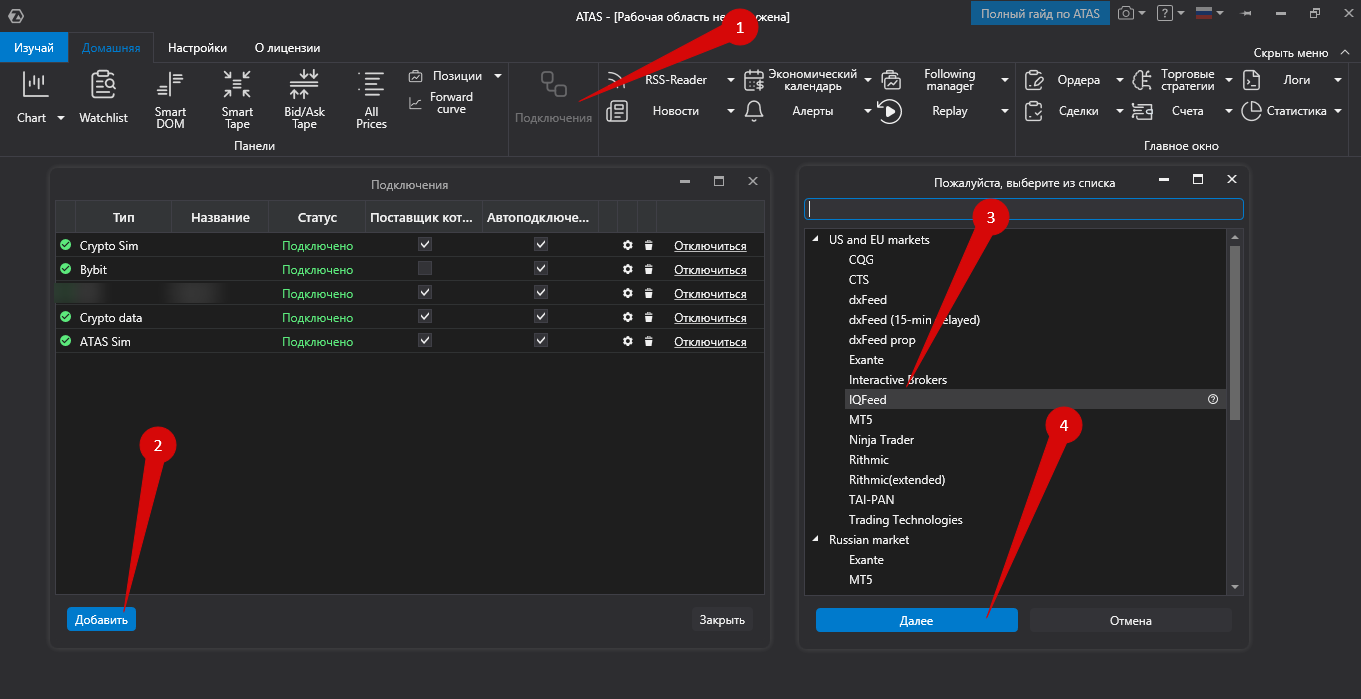Open the Smart DOM panel

pos(170,100)
